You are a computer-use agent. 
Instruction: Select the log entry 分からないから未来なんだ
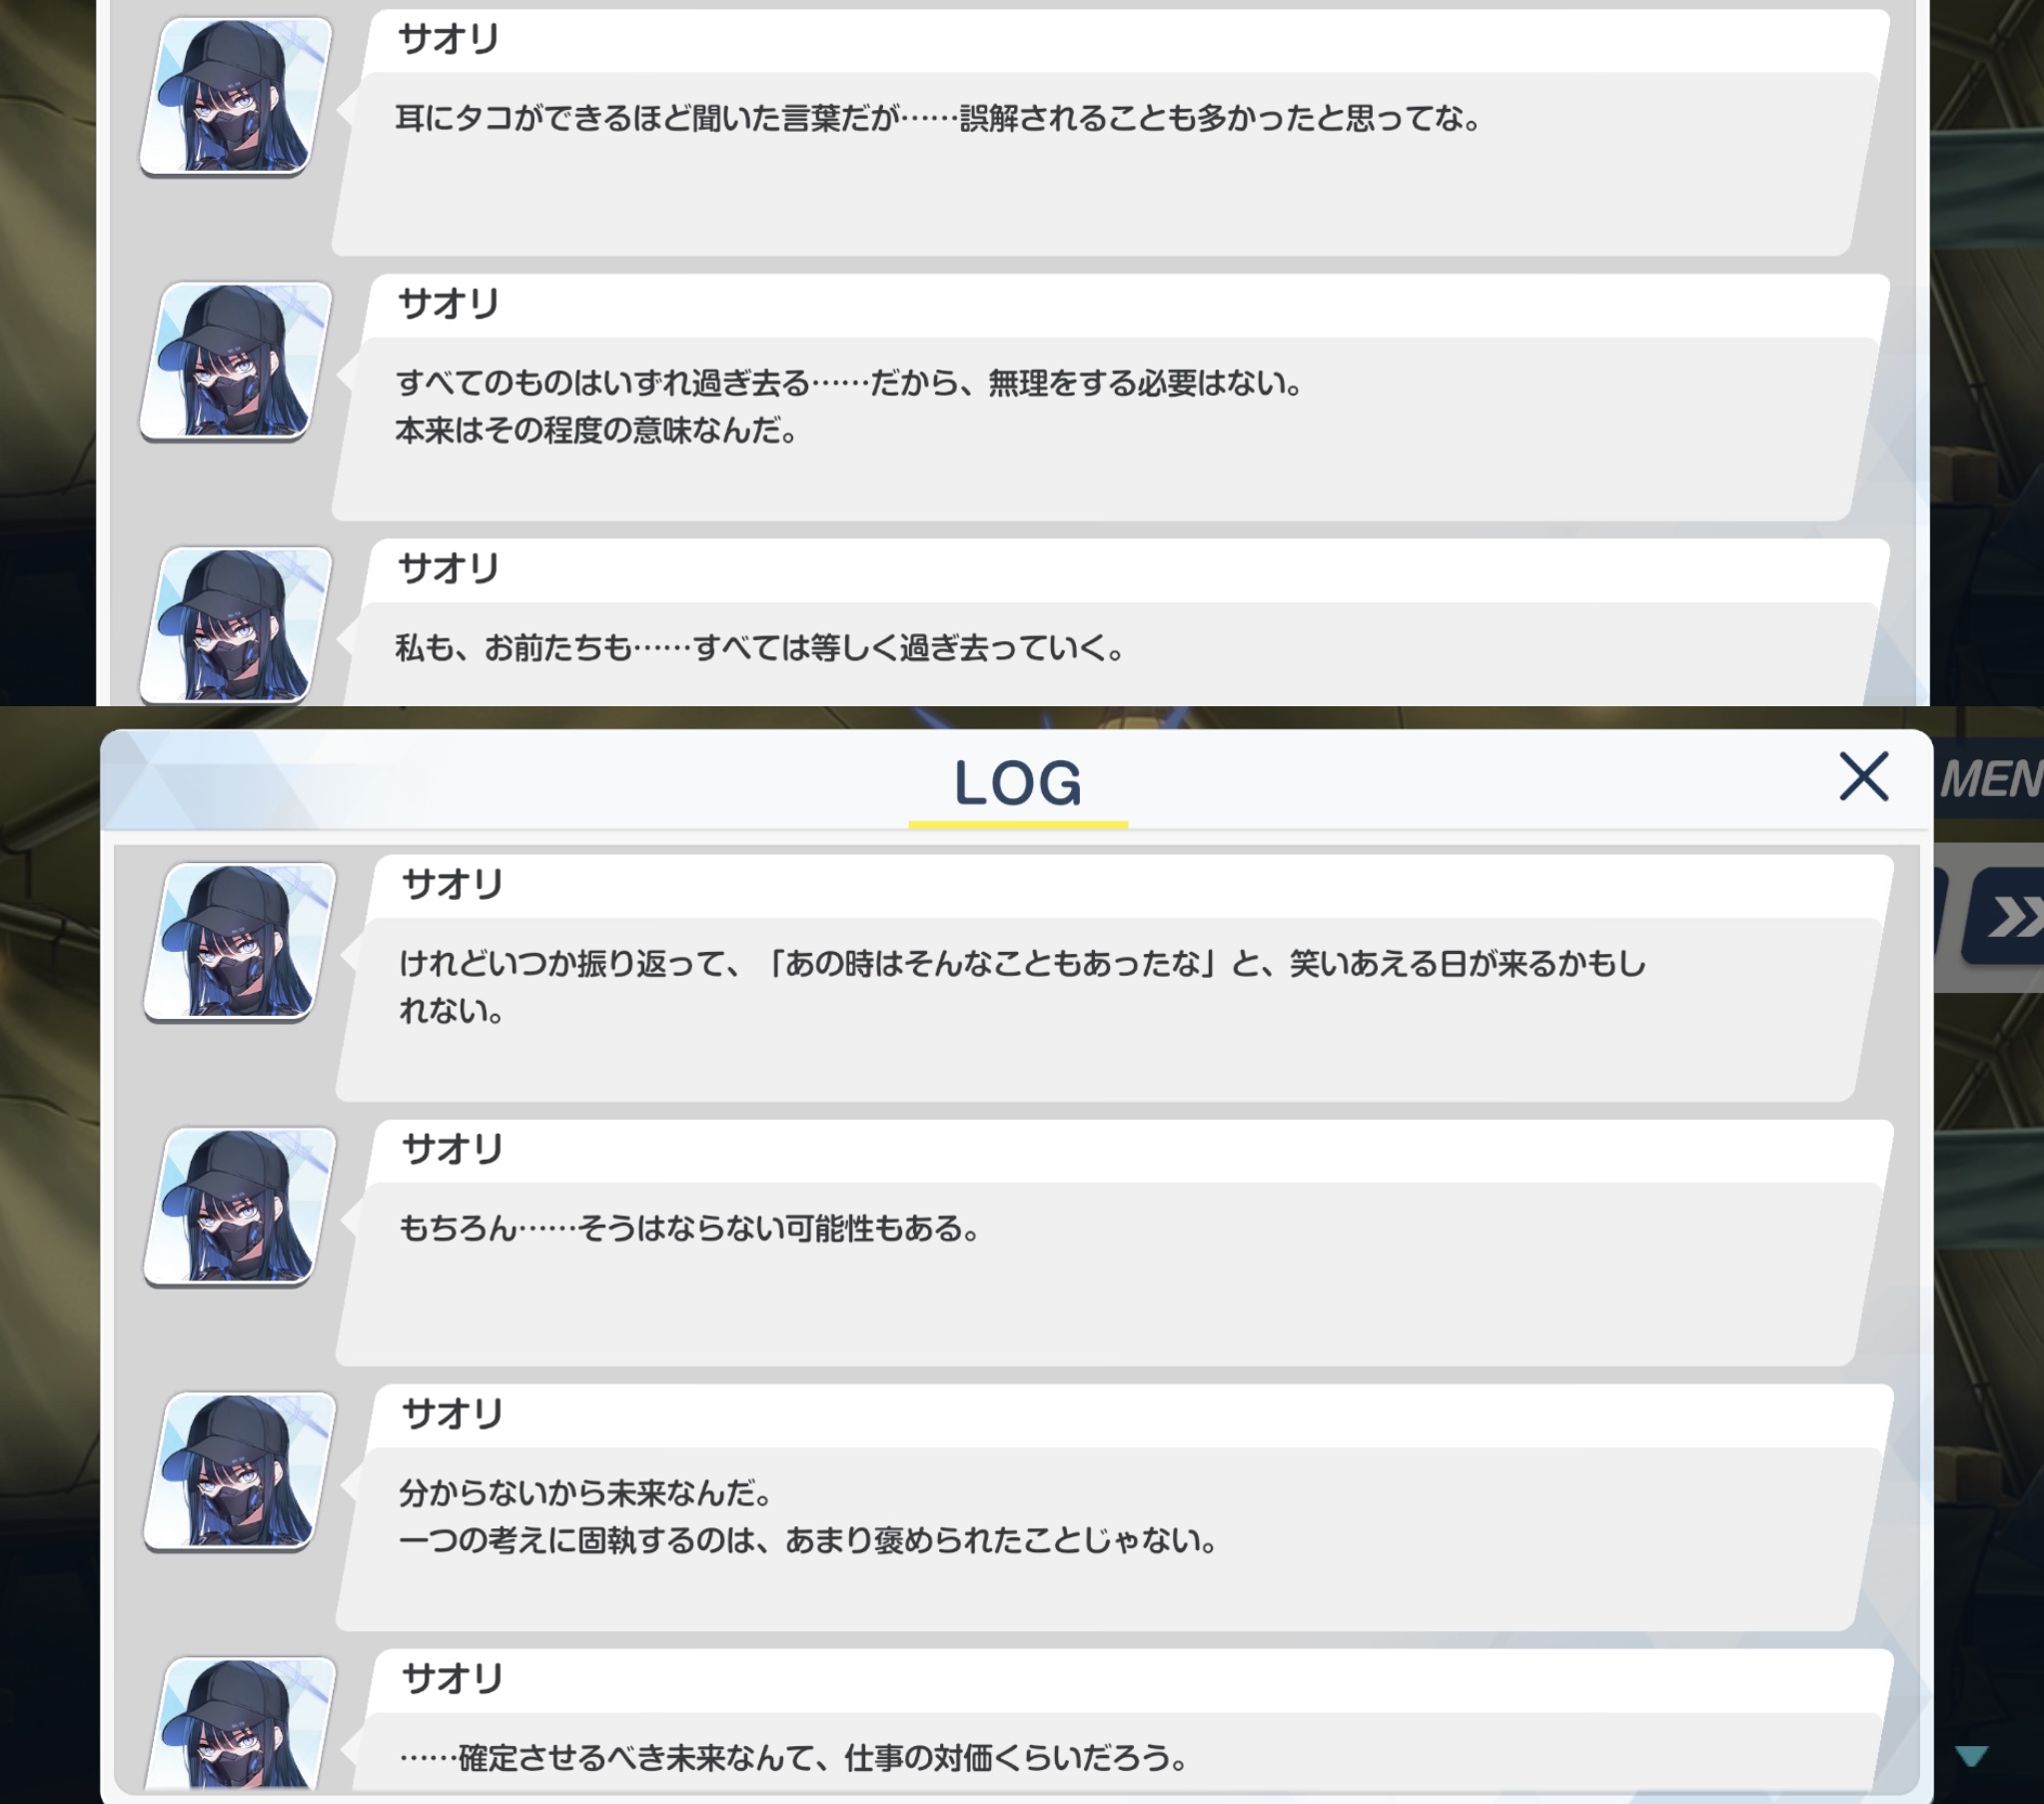(x=1114, y=1507)
